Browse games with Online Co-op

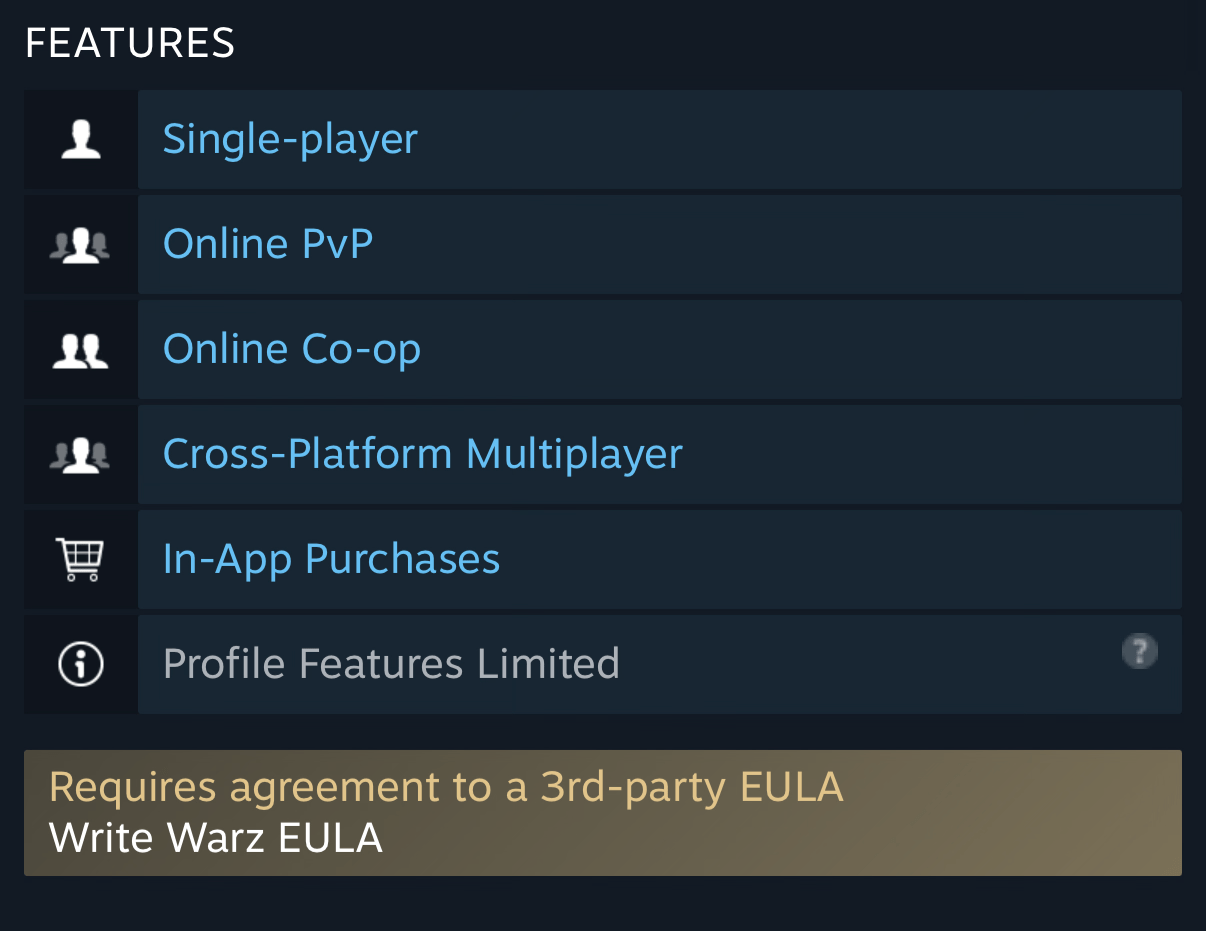tap(291, 349)
